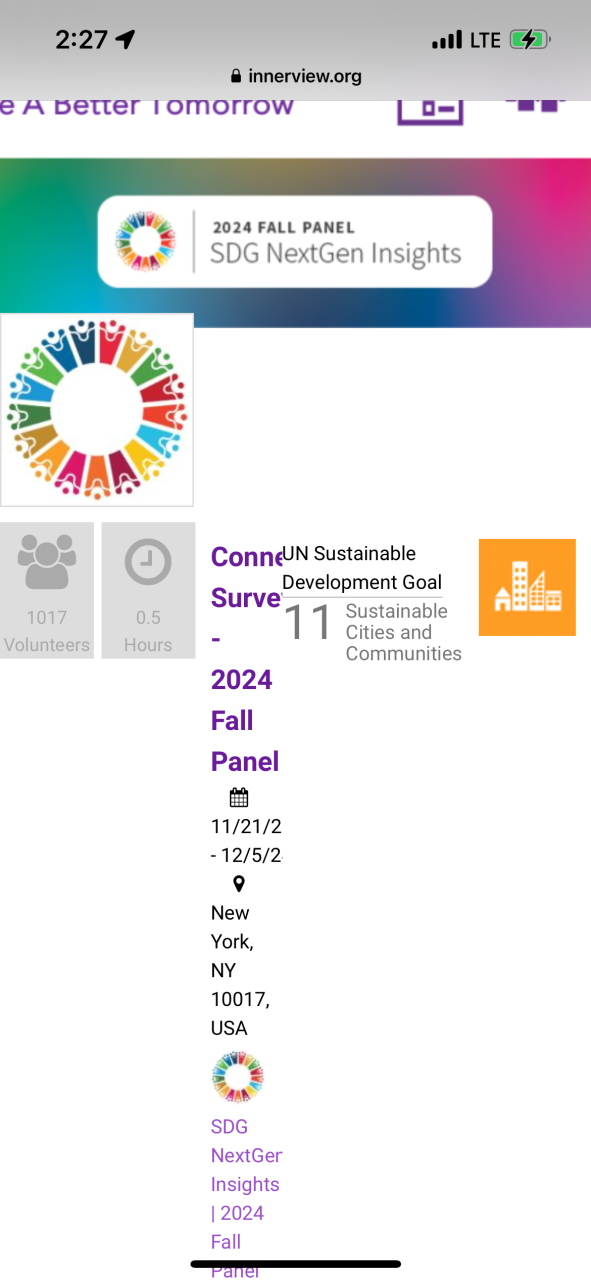Tap the orange Sustainable Cities goal icon
The image size is (591, 1280).
[527, 587]
